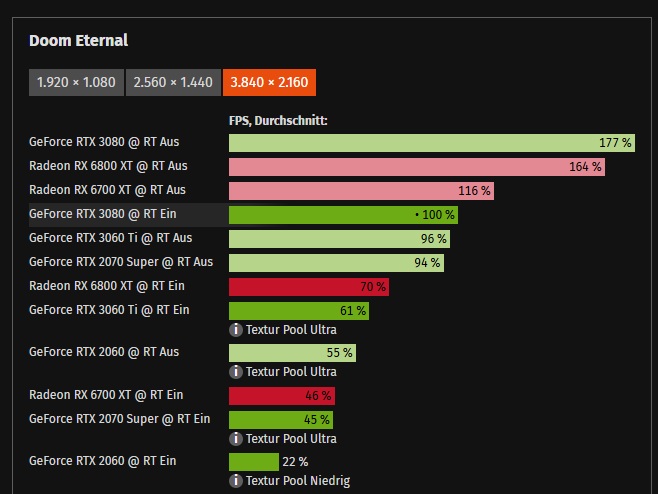Select GeForce RTX 2070 Super @ RT Ein label
This screenshot has width=658, height=494.
click(120, 419)
